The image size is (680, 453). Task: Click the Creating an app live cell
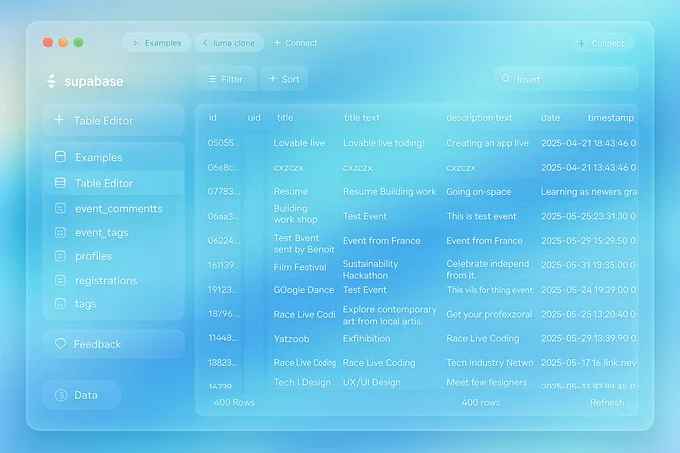(487, 143)
